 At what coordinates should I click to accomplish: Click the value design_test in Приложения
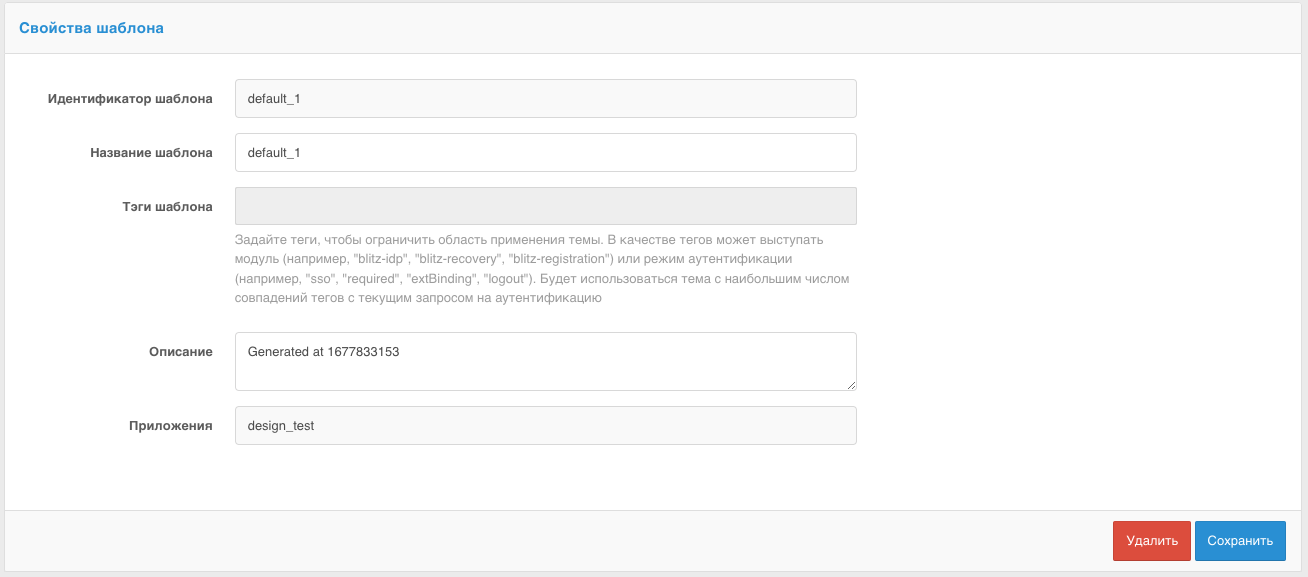[x=281, y=425]
